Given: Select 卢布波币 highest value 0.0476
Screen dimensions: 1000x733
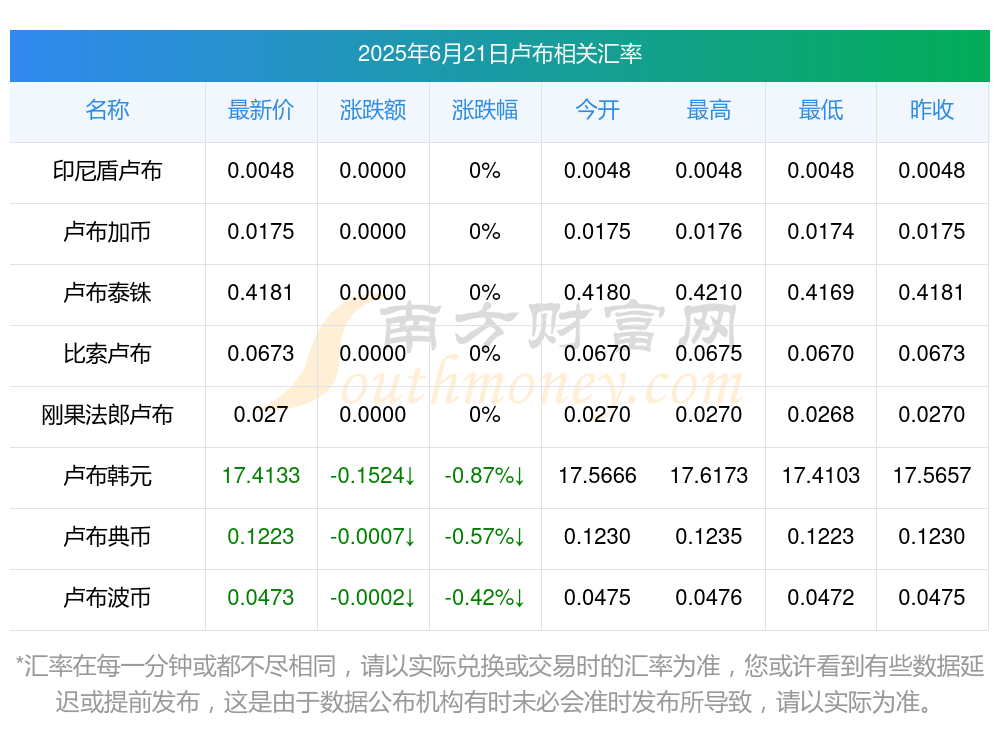Looking at the screenshot, I should coord(709,598).
